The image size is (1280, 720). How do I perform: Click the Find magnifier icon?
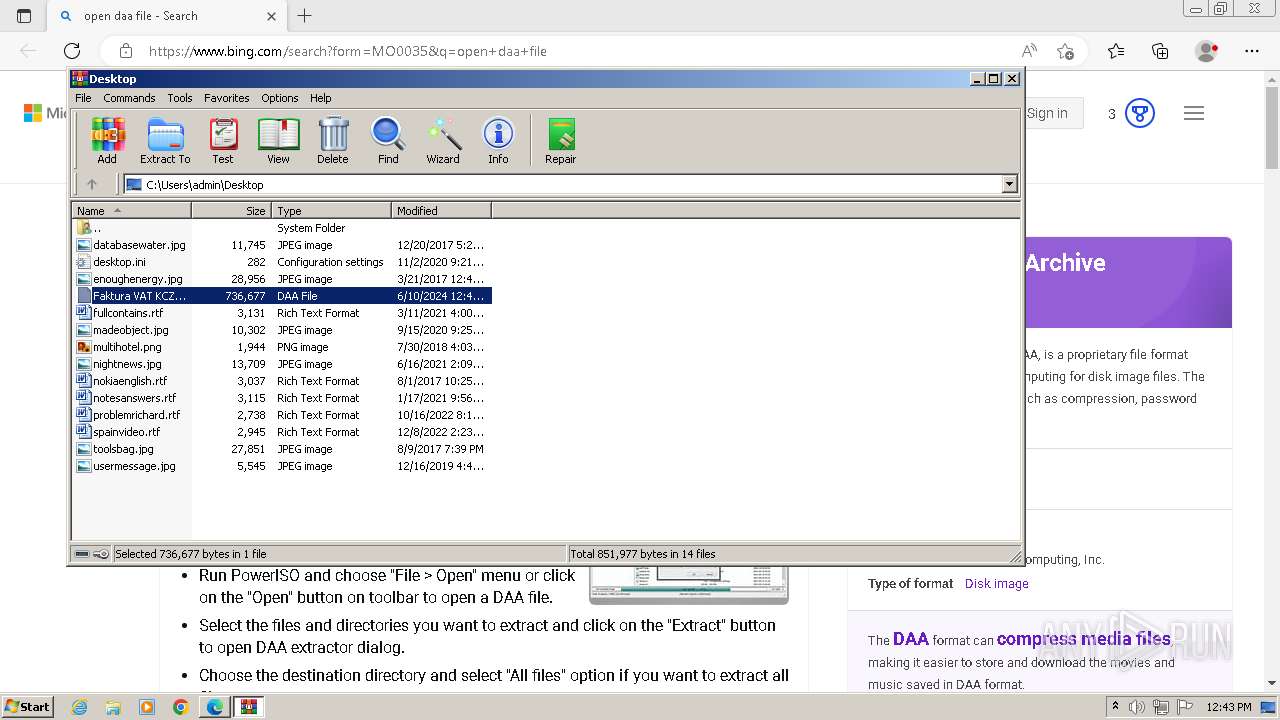coord(388,140)
